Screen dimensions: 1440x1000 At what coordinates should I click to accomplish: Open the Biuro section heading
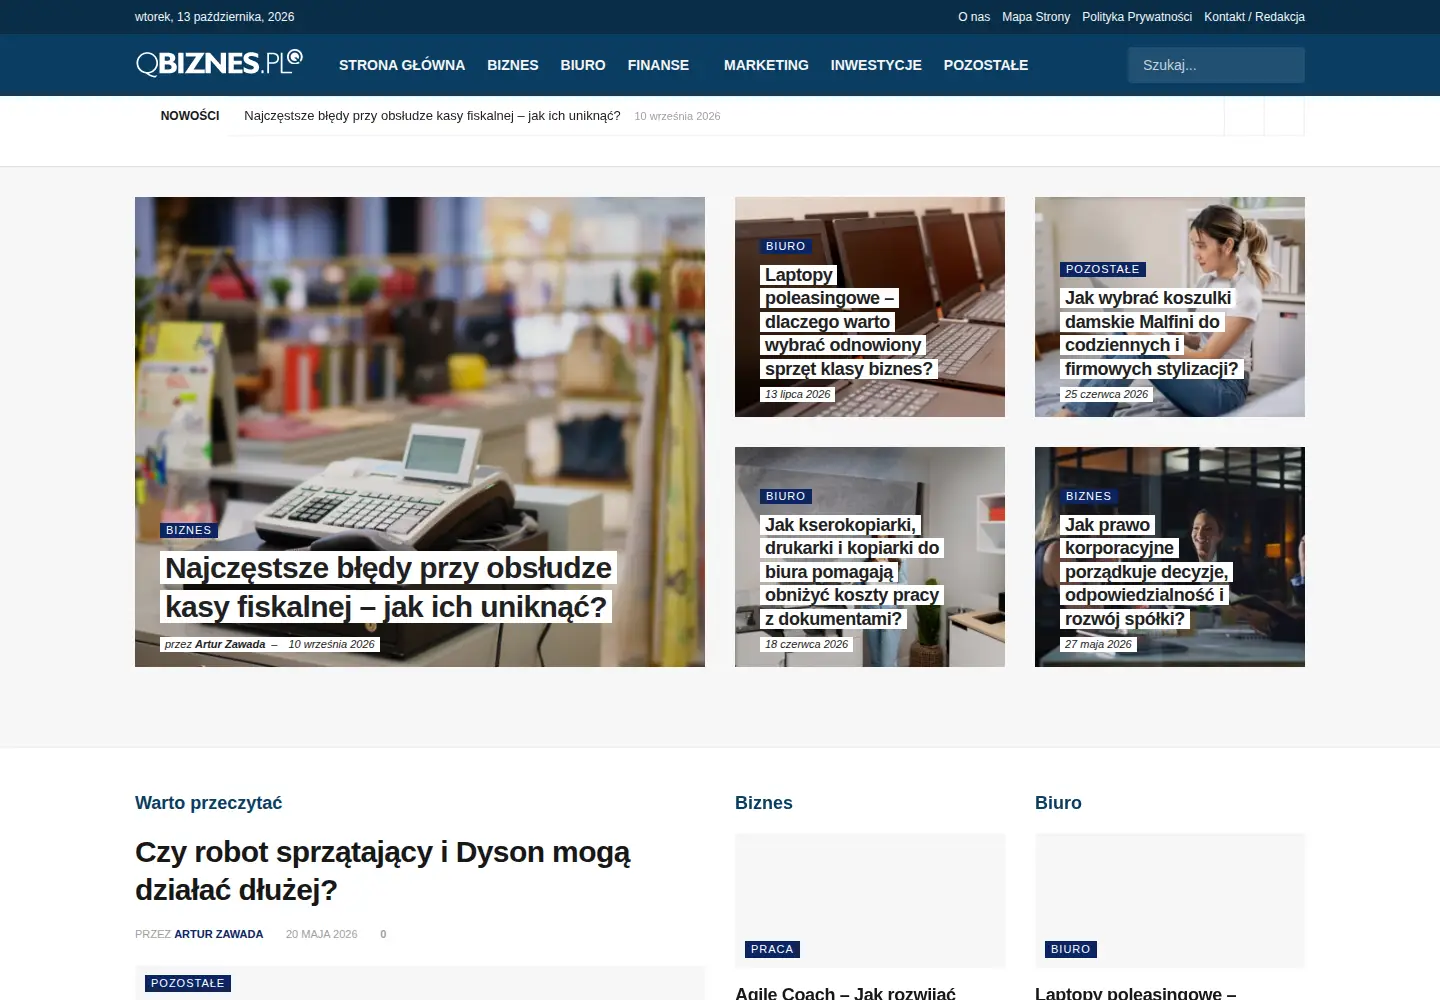(x=1058, y=803)
